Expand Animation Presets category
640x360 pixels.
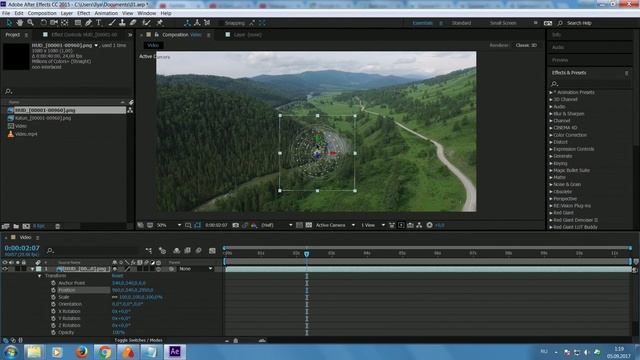click(551, 93)
